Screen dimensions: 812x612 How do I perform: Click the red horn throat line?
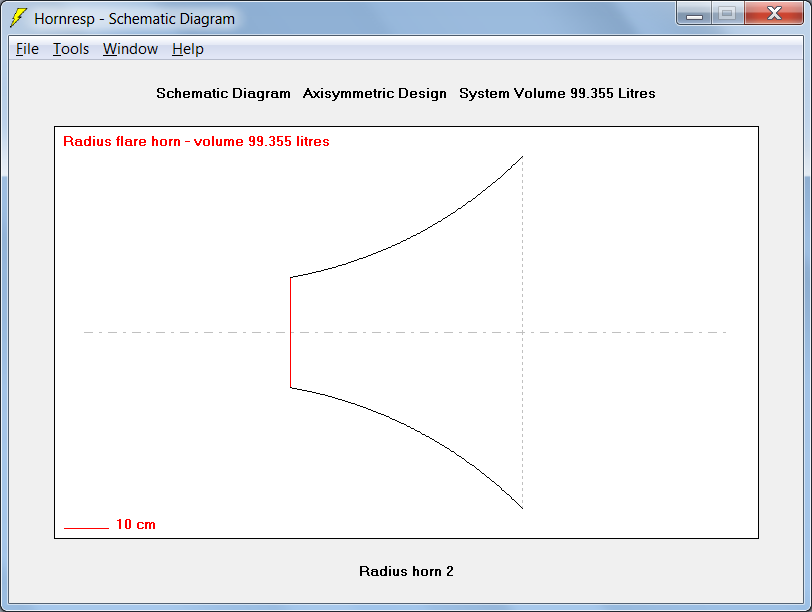(291, 332)
